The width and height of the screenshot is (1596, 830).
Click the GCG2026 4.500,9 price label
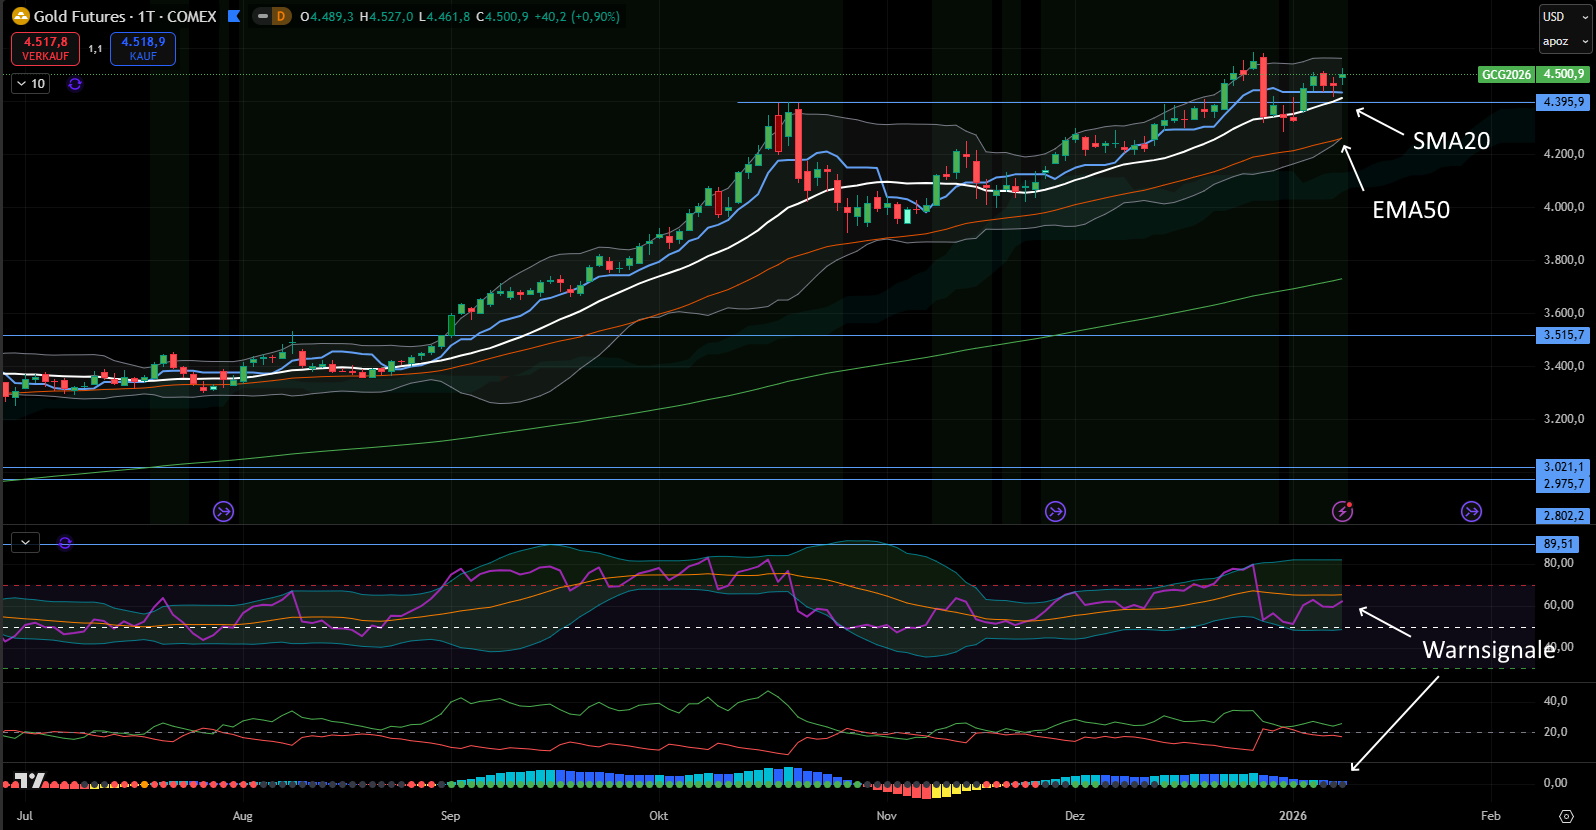click(x=1533, y=74)
